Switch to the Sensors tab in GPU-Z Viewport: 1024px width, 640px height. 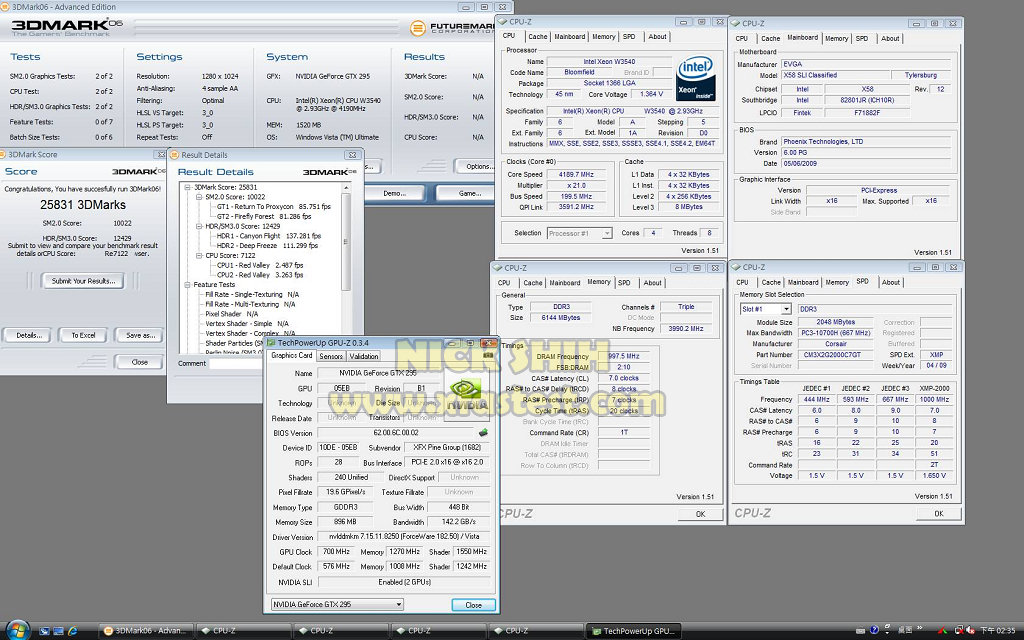coord(331,356)
